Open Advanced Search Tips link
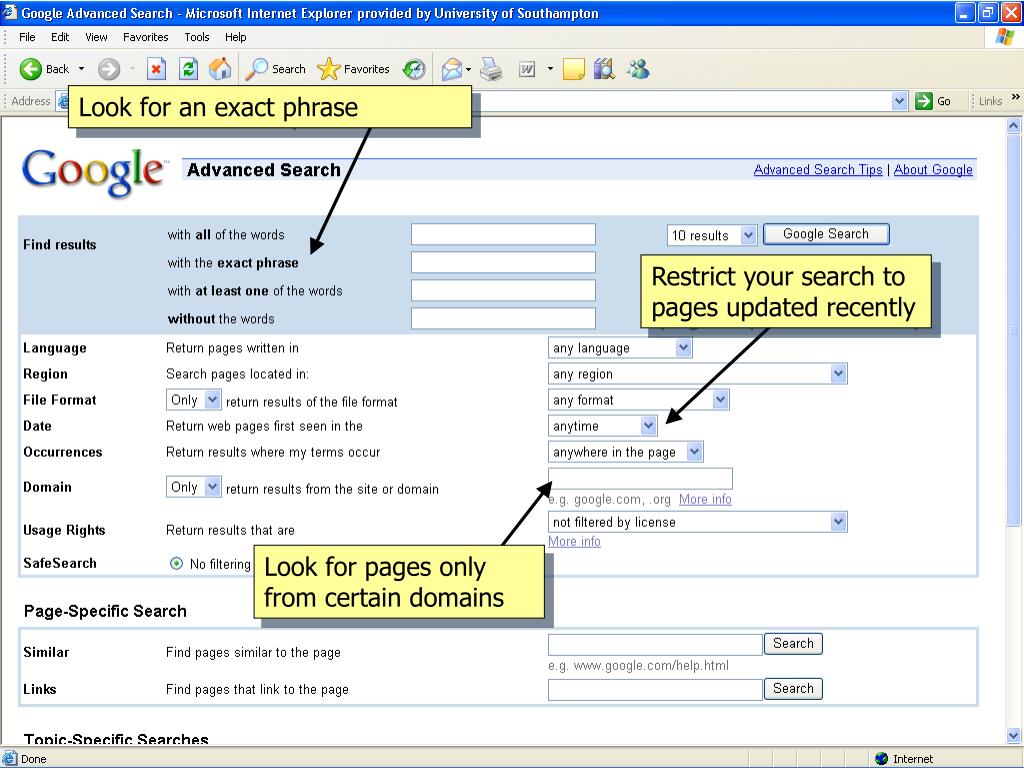This screenshot has width=1024, height=768. (818, 170)
